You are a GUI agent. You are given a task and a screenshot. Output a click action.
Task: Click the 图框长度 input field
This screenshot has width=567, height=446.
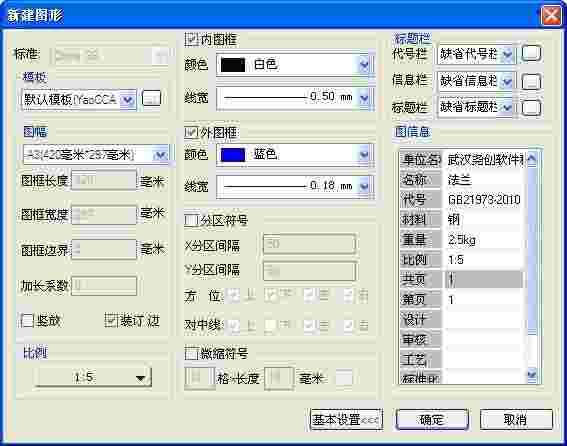[x=104, y=180]
